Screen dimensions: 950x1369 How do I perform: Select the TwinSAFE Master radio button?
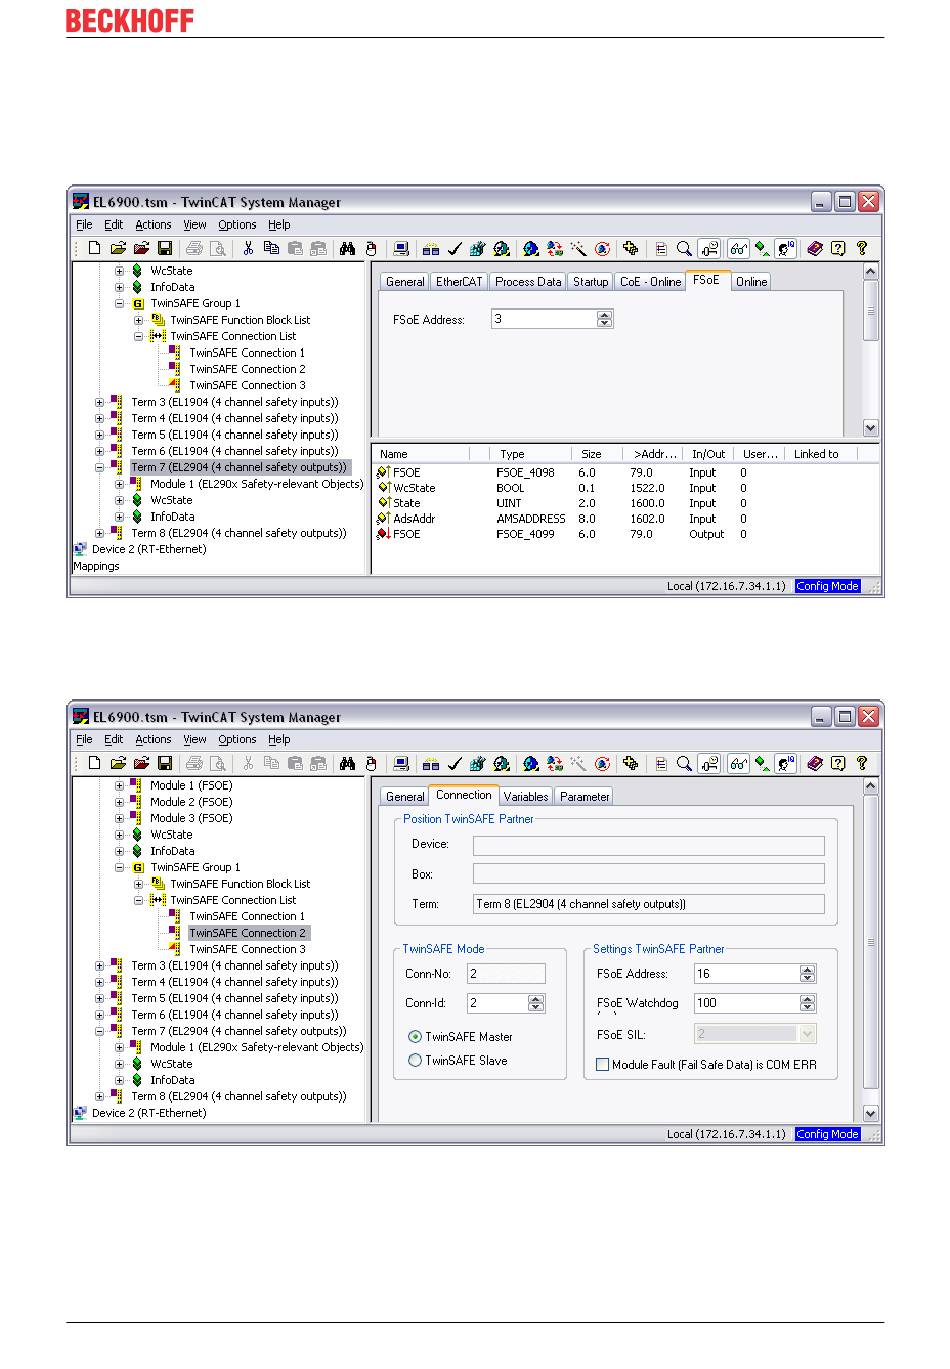(415, 1037)
